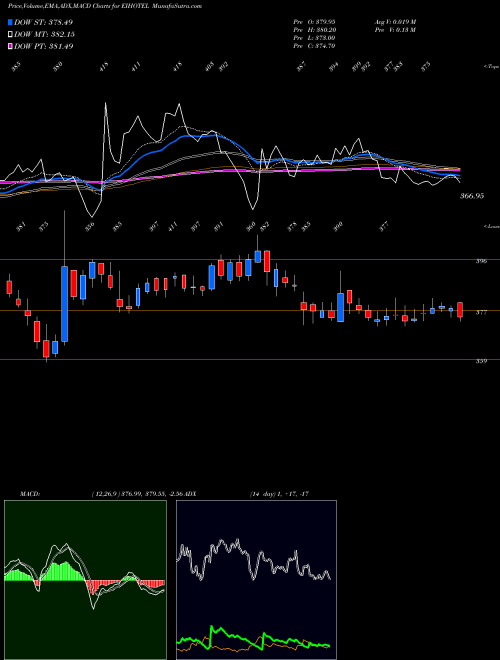500x660 pixels.
Task: Click the 'Pre C: 374.70' close value
Action: 314,46
